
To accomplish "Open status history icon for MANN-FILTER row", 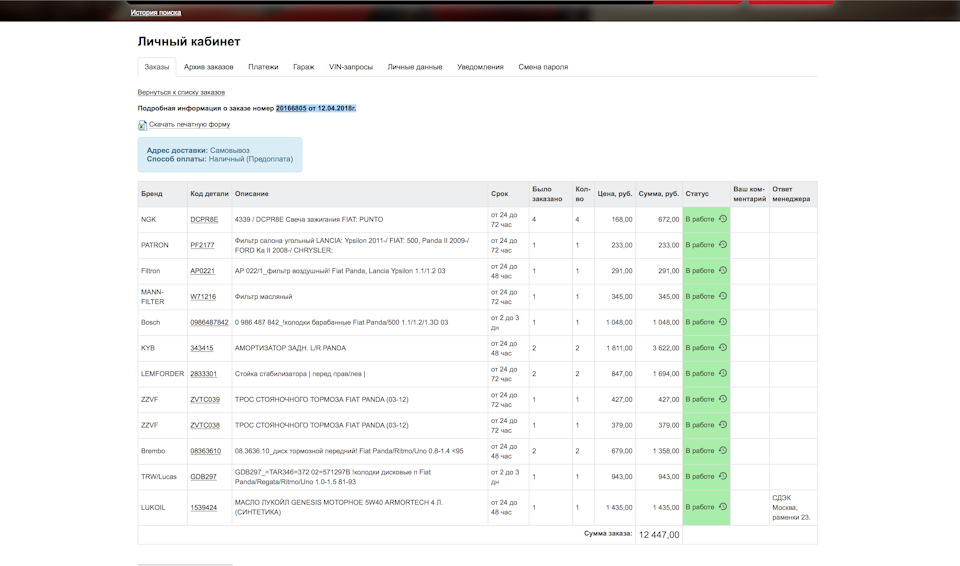I will click(722, 296).
